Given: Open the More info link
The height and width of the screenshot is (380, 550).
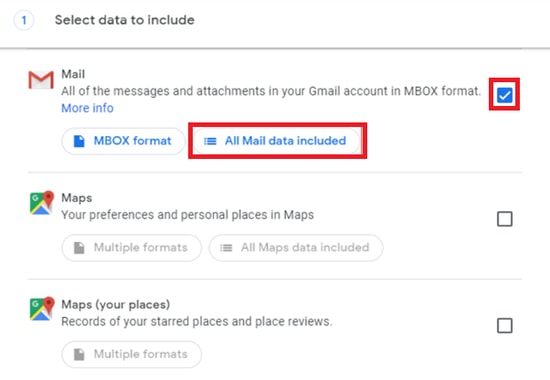Looking at the screenshot, I should [87, 108].
